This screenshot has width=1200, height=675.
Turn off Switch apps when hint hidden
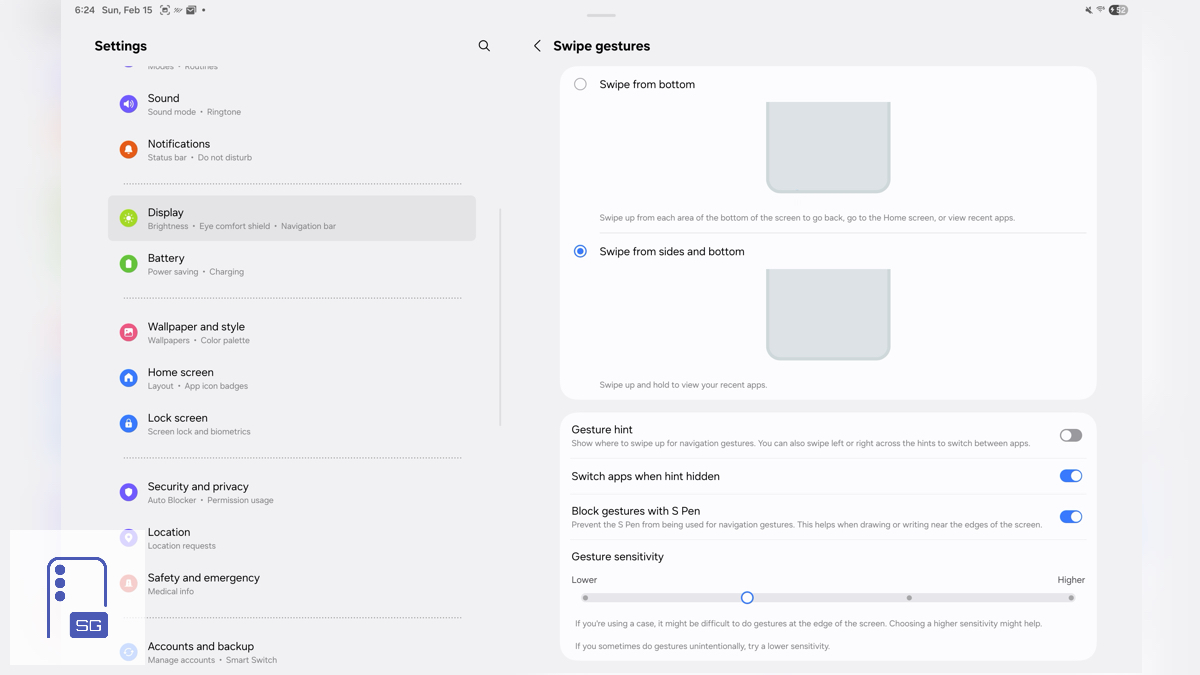click(x=1071, y=476)
